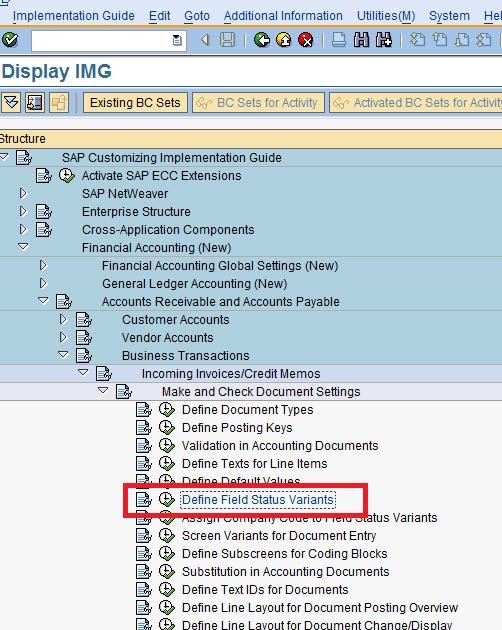Execute activity for Activate SAP ECC Extensions
Image resolution: width=502 pixels, height=630 pixels.
coord(67,176)
